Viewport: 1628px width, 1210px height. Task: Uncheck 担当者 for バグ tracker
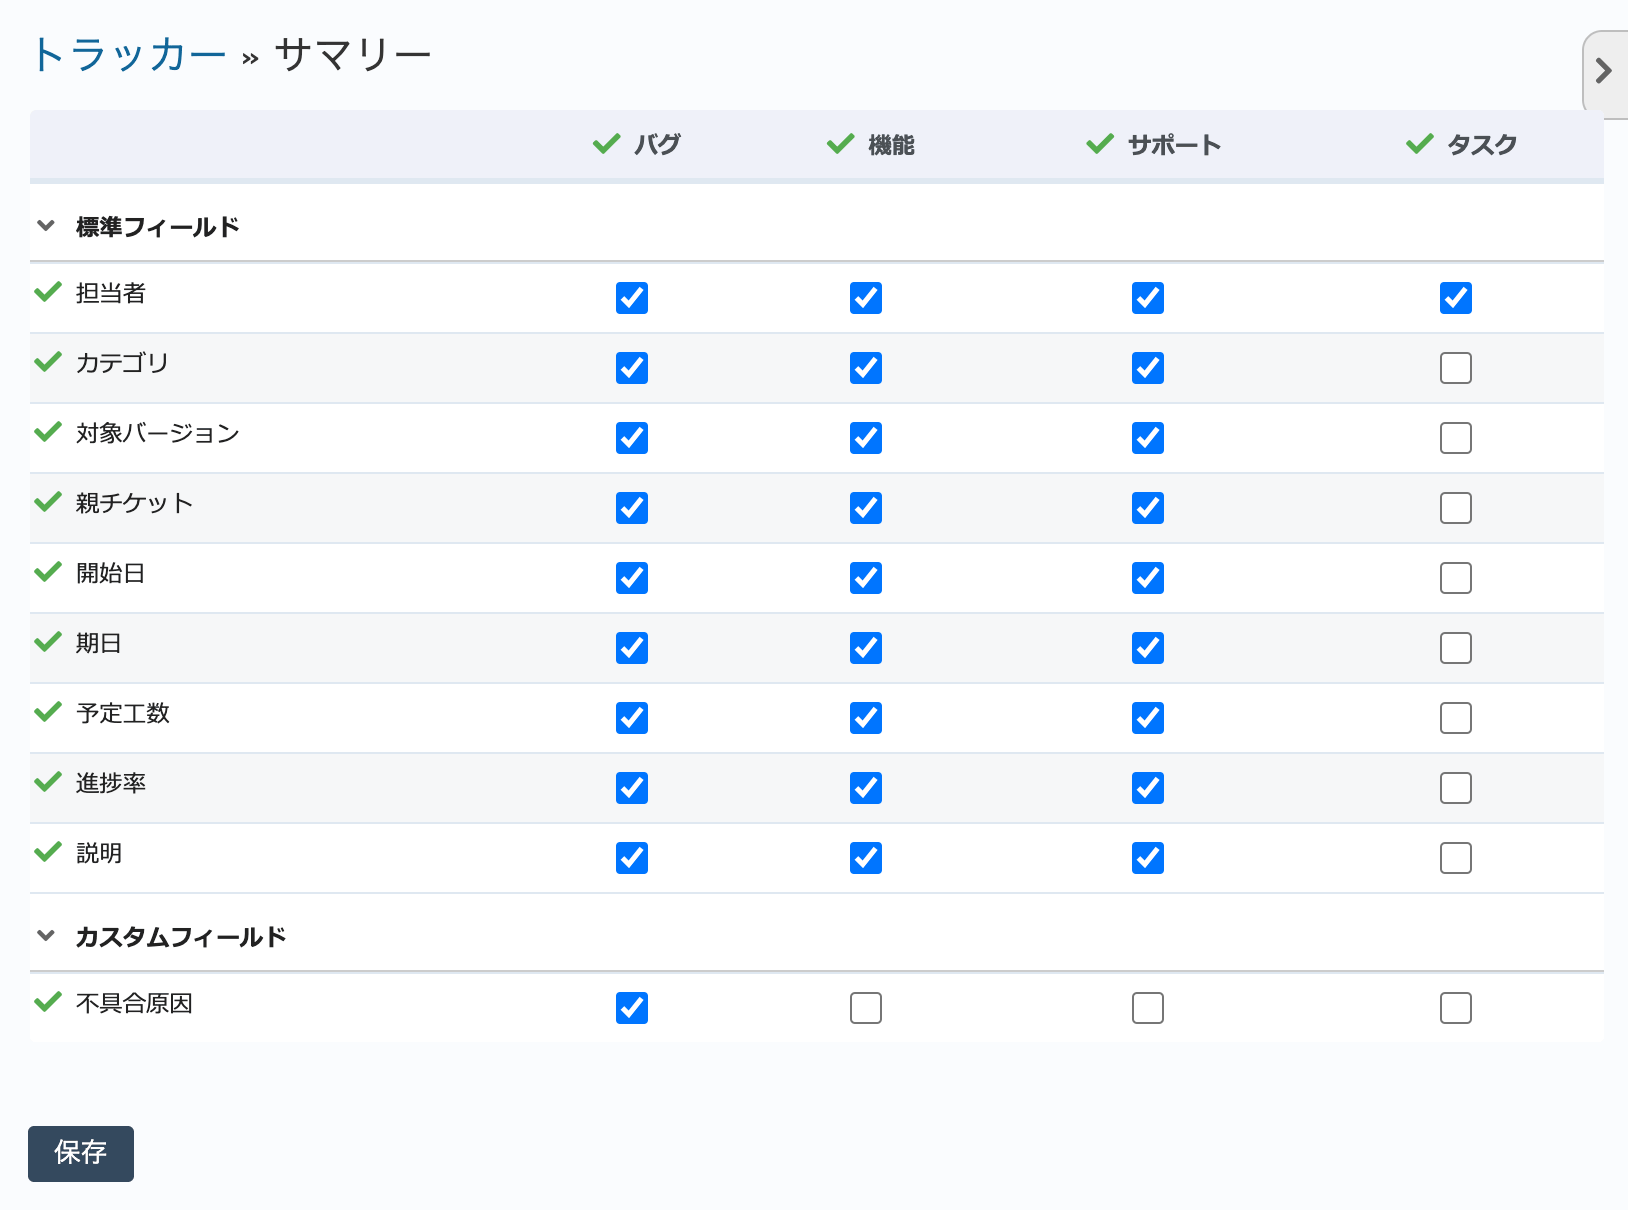click(x=632, y=298)
